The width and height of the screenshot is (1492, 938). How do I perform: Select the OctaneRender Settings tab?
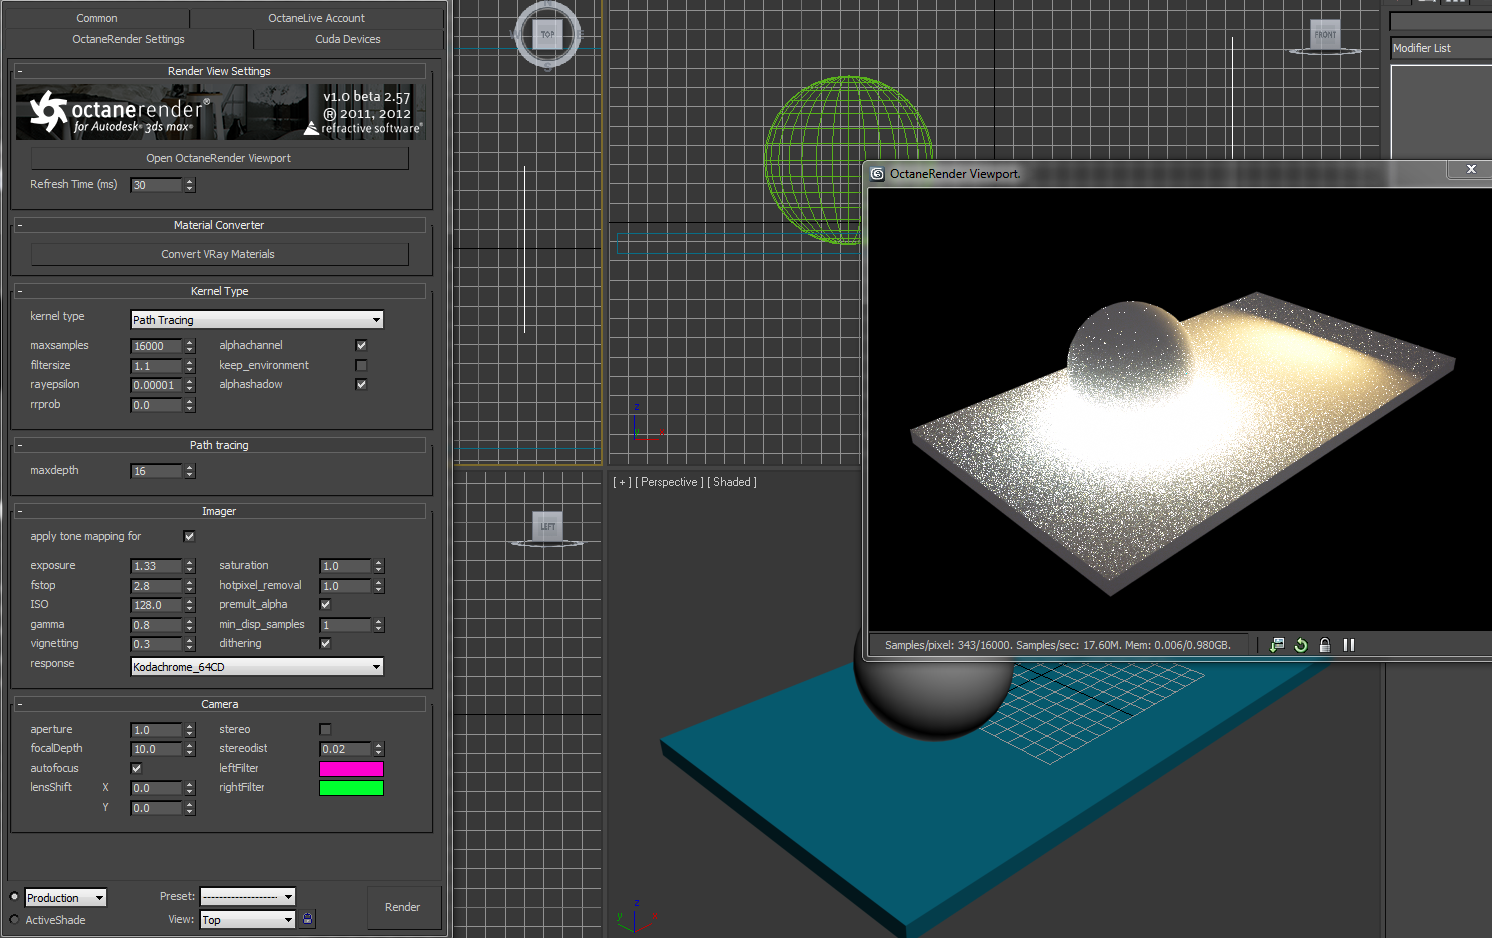pos(129,39)
